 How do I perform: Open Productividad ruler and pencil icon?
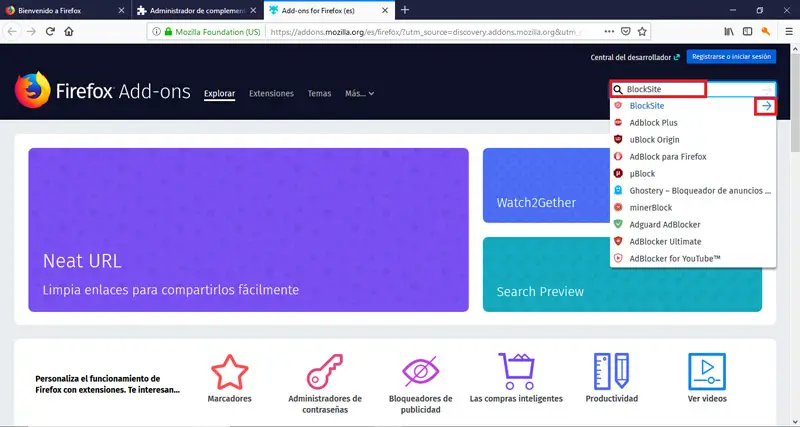point(611,372)
